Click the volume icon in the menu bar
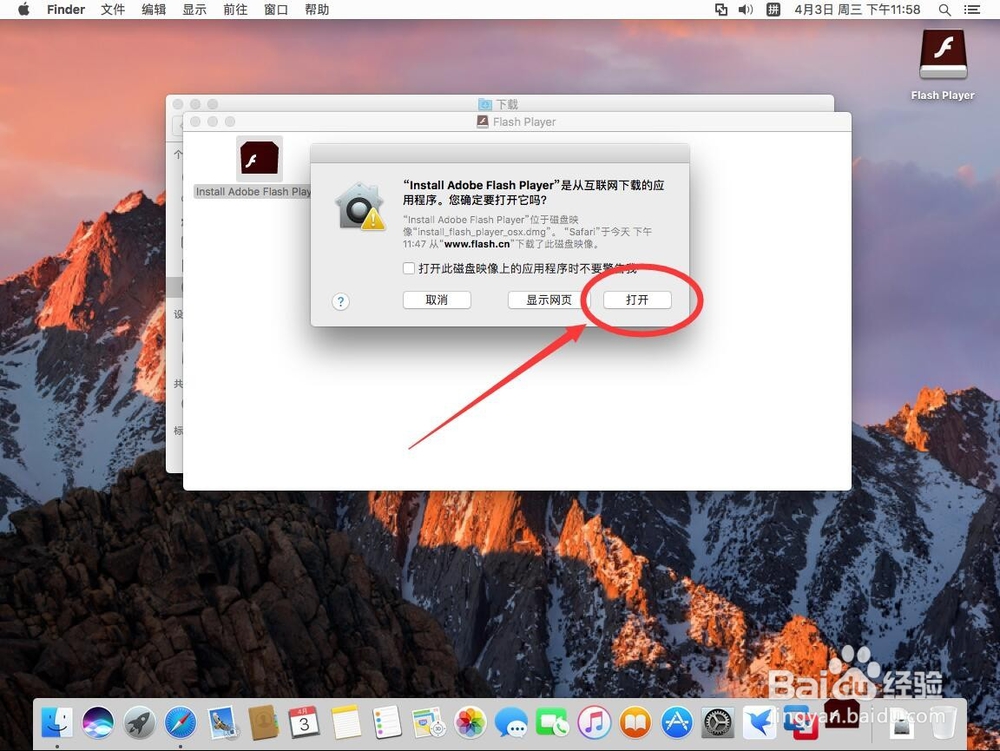The image size is (1000, 751). point(746,10)
